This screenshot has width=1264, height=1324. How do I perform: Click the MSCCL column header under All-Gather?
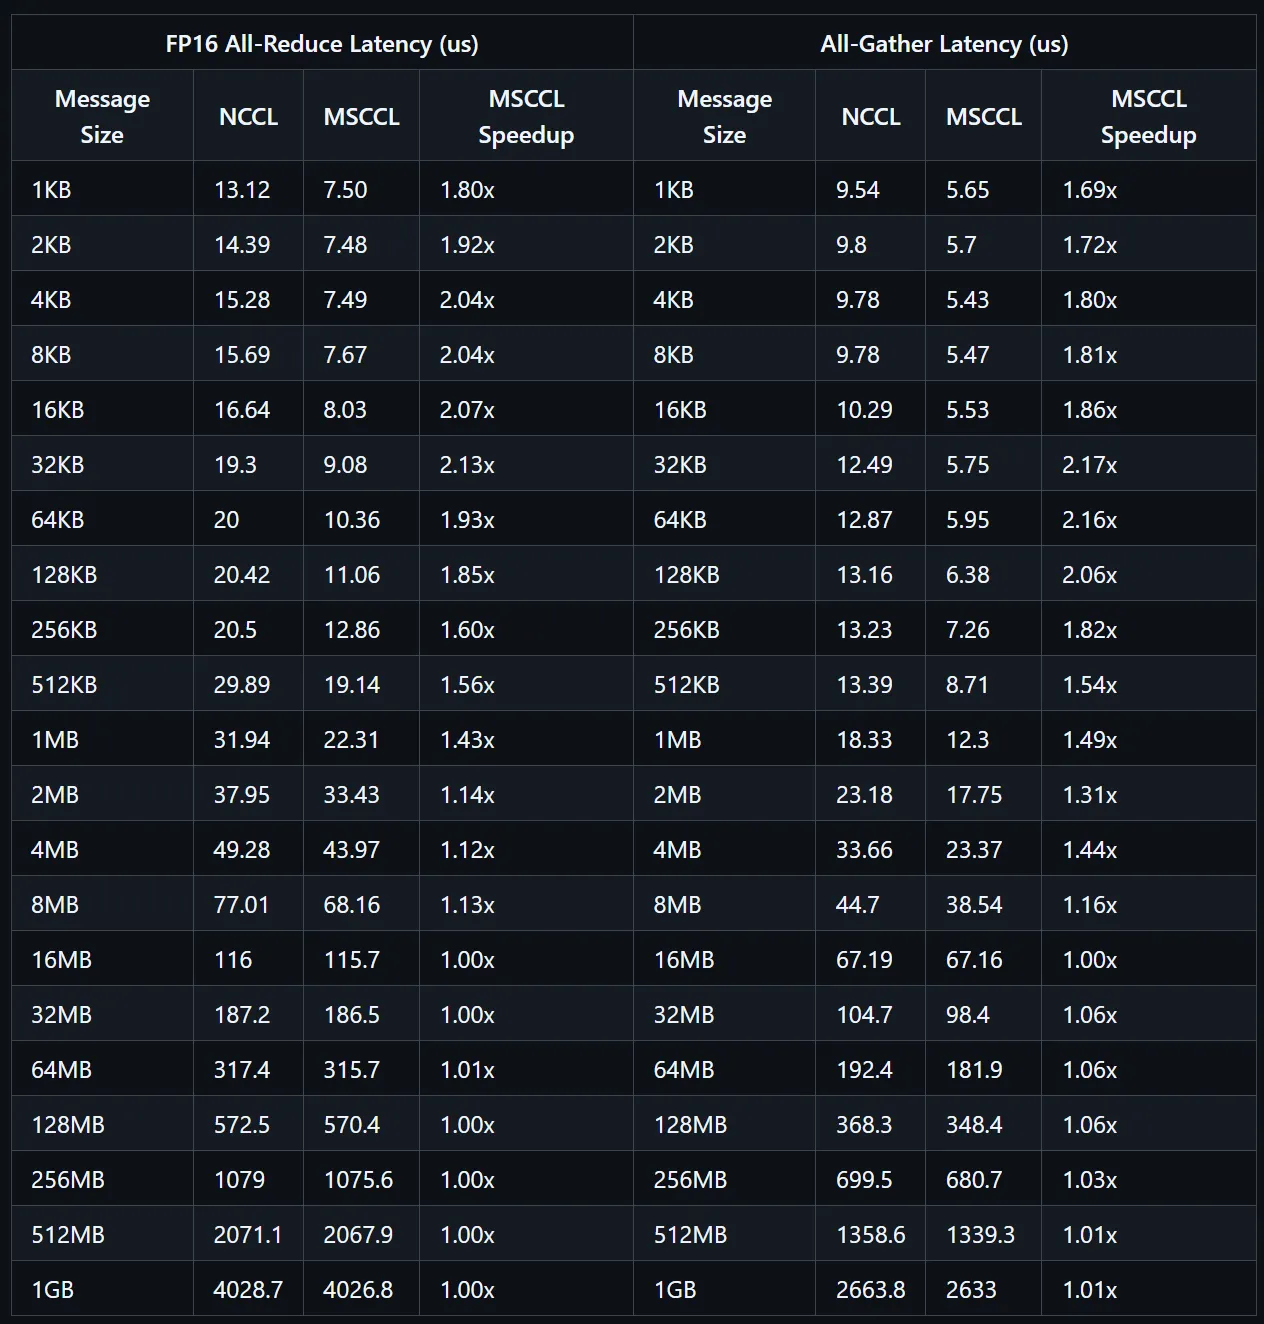[x=983, y=117]
